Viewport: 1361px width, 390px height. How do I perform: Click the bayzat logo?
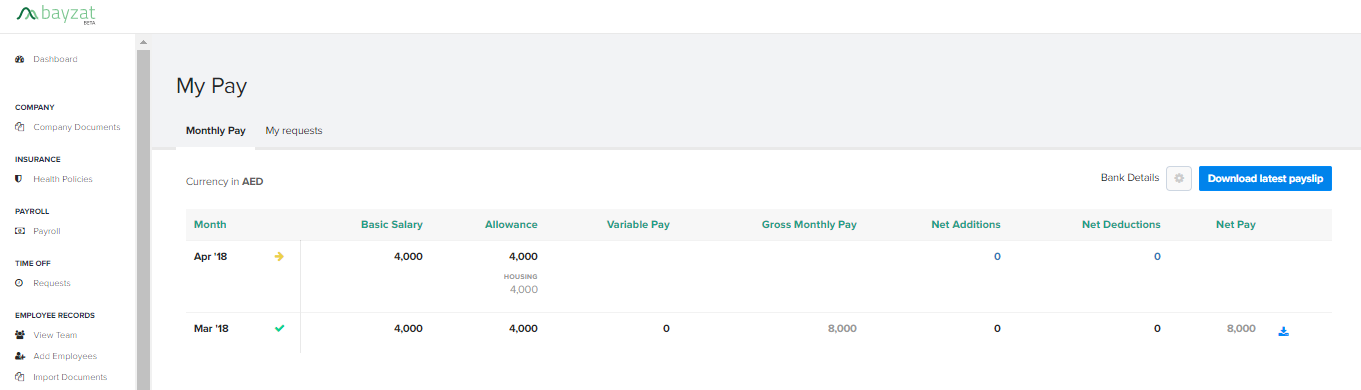[55, 14]
